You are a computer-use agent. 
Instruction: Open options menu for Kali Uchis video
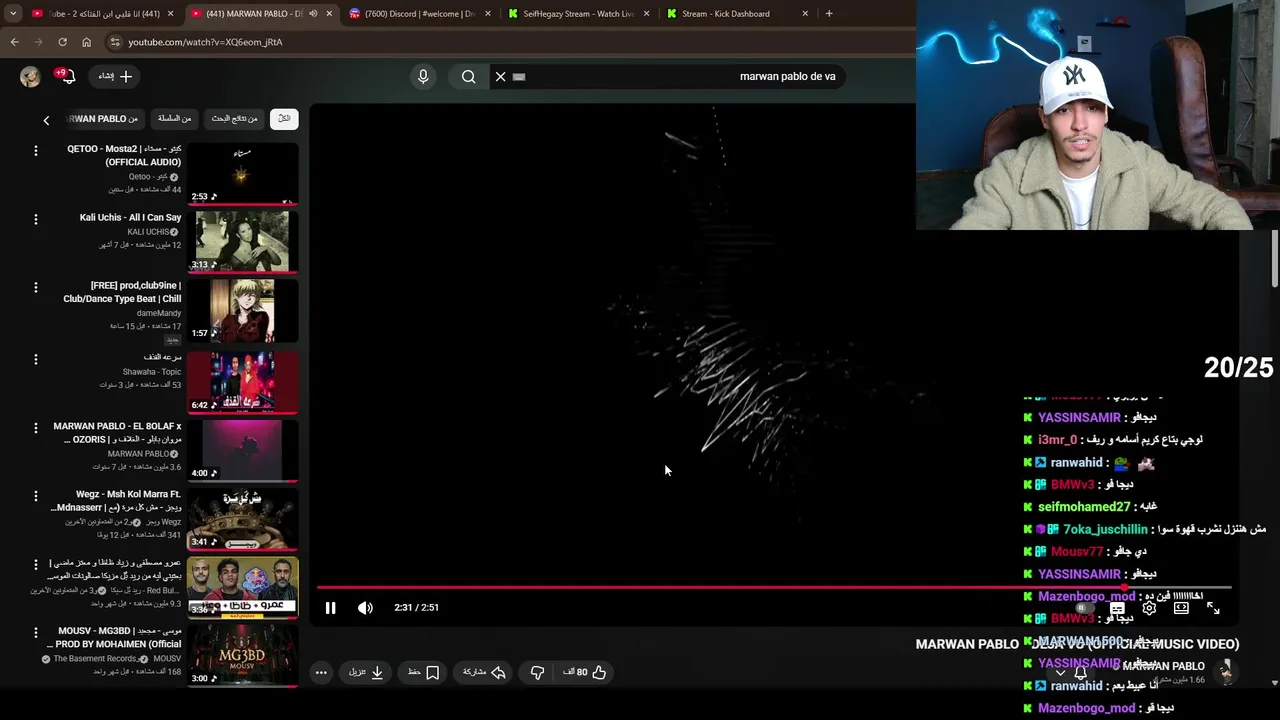coord(35,219)
